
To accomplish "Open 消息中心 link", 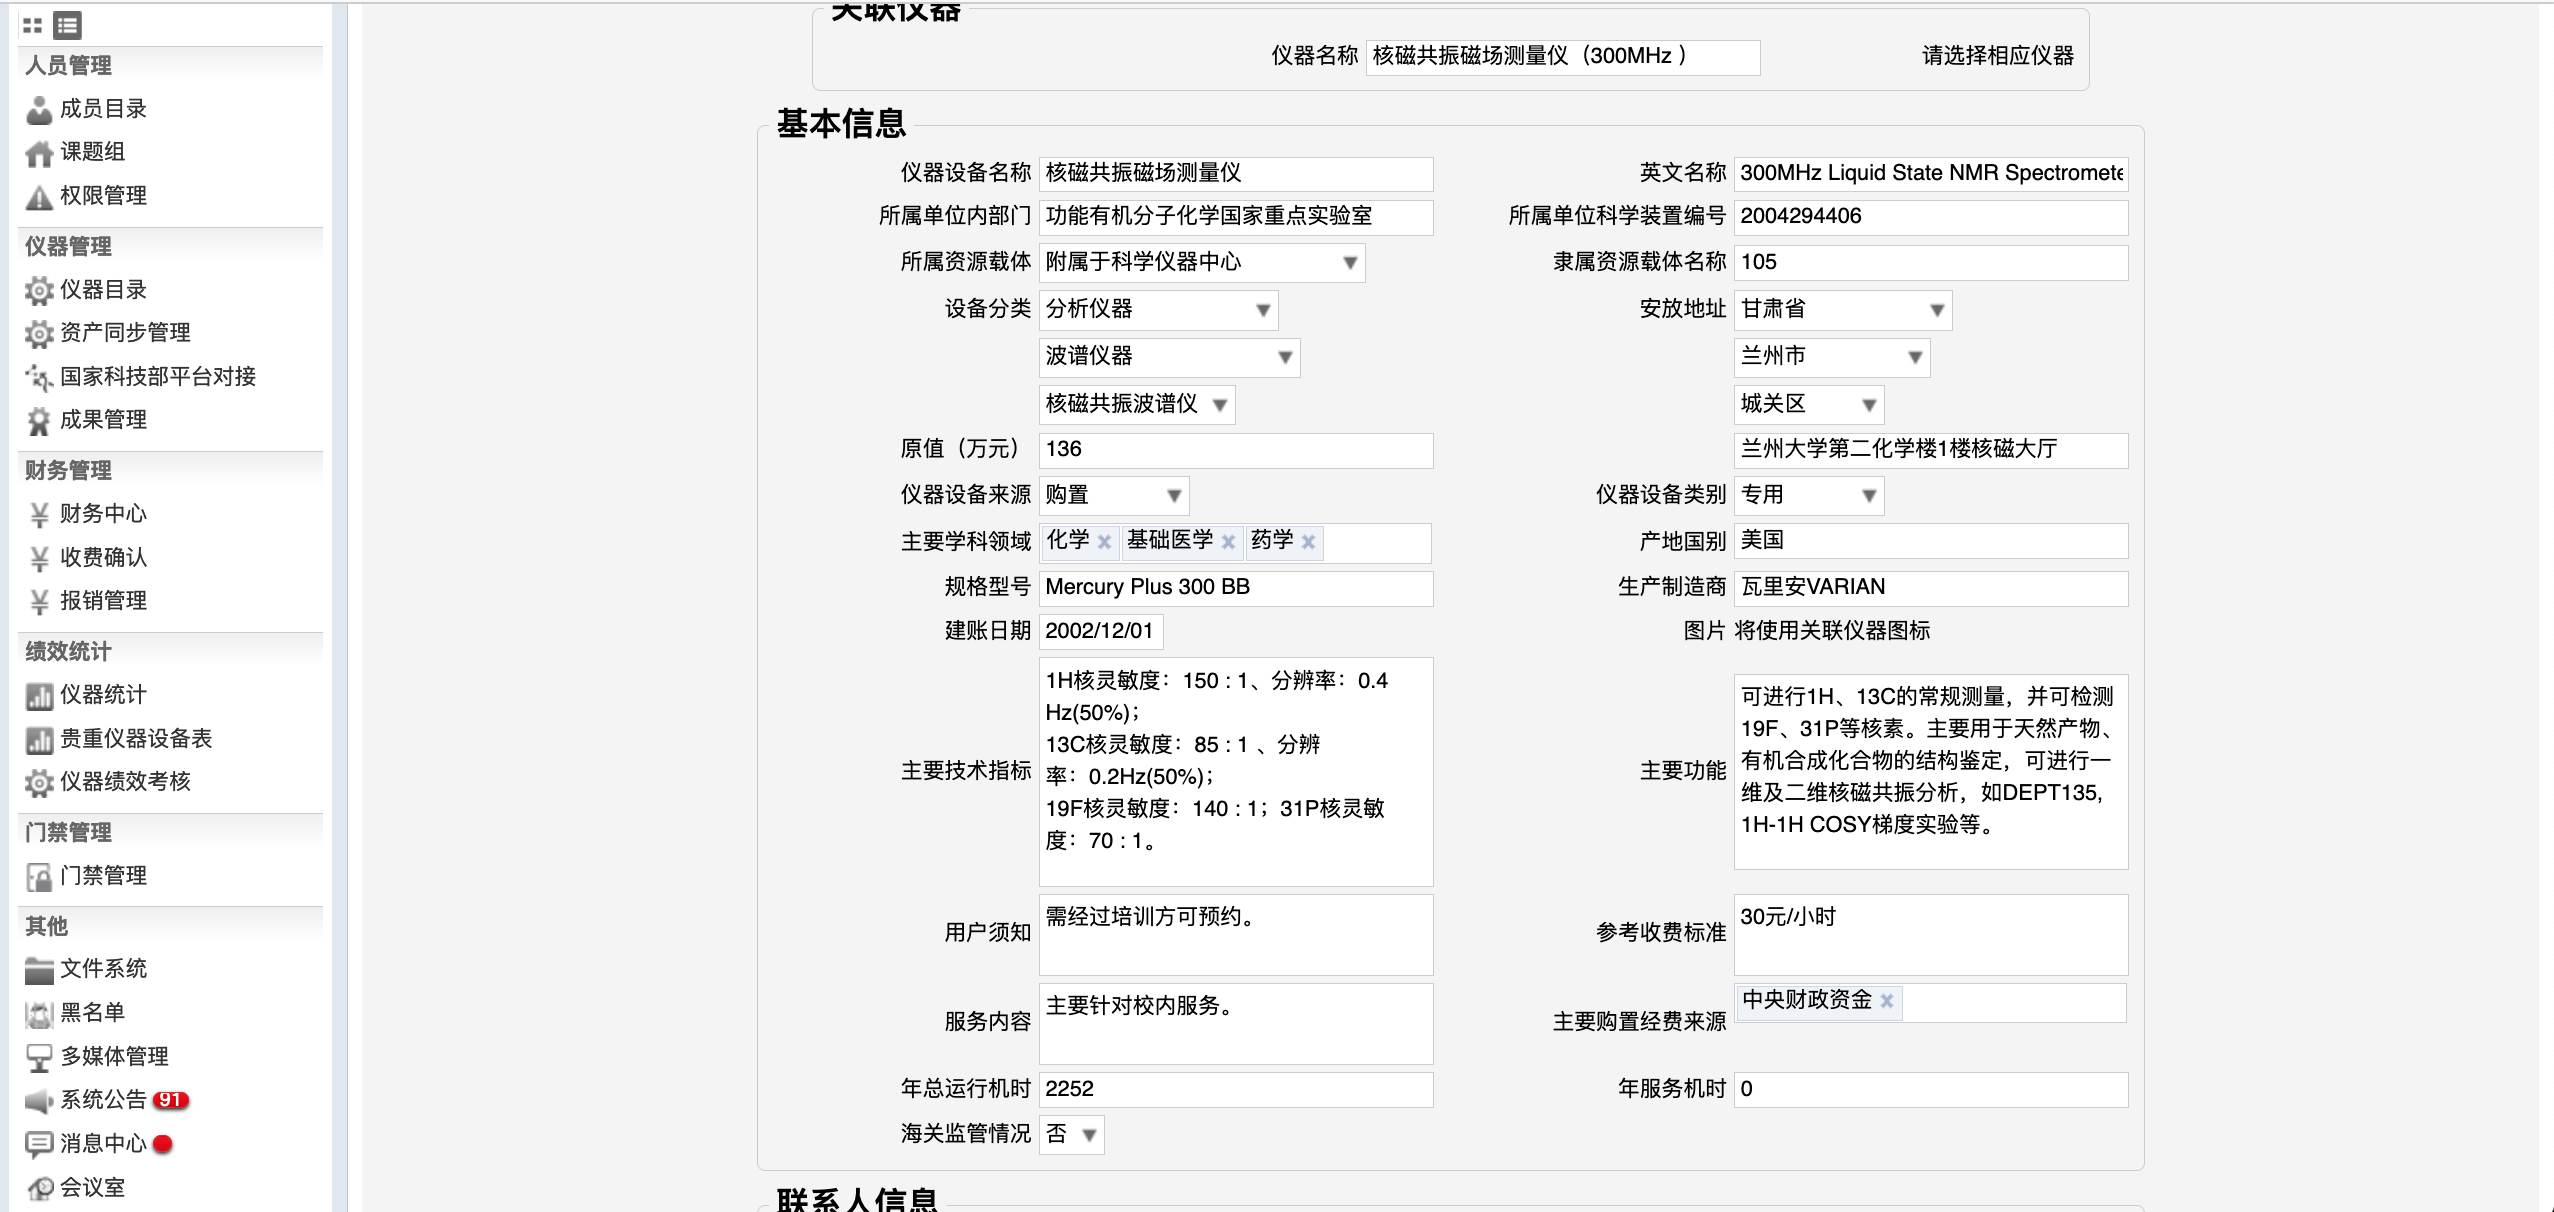I will pos(103,1144).
